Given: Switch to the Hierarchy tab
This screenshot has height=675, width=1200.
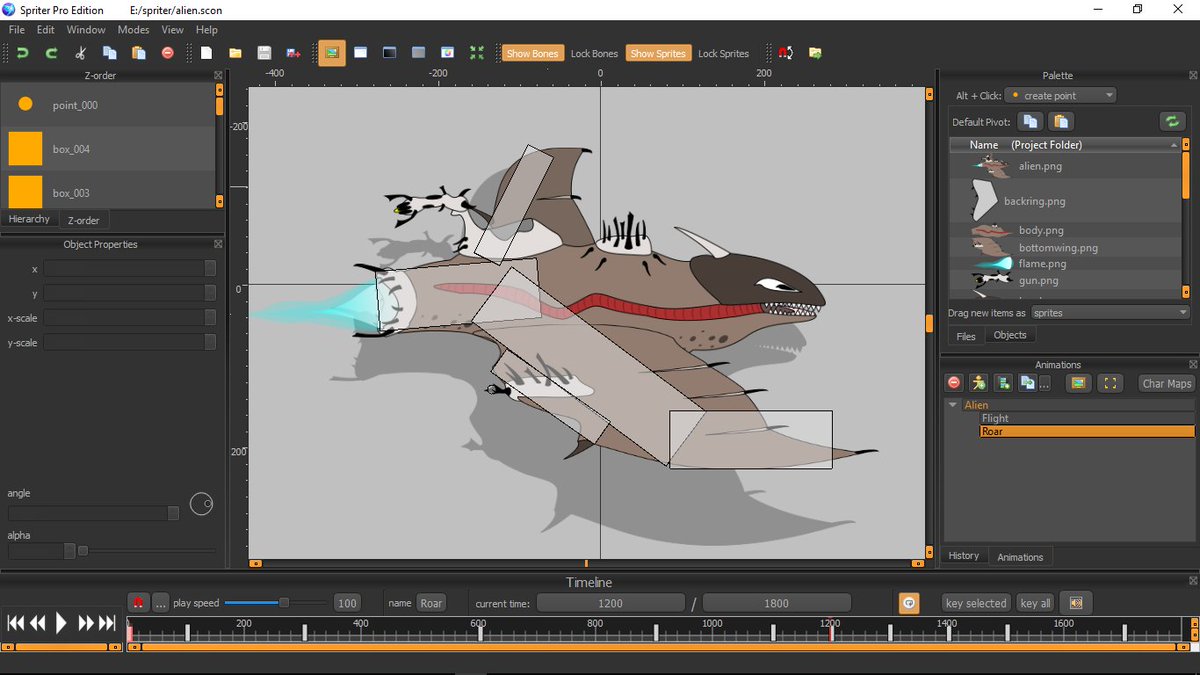Looking at the screenshot, I should (x=30, y=219).
